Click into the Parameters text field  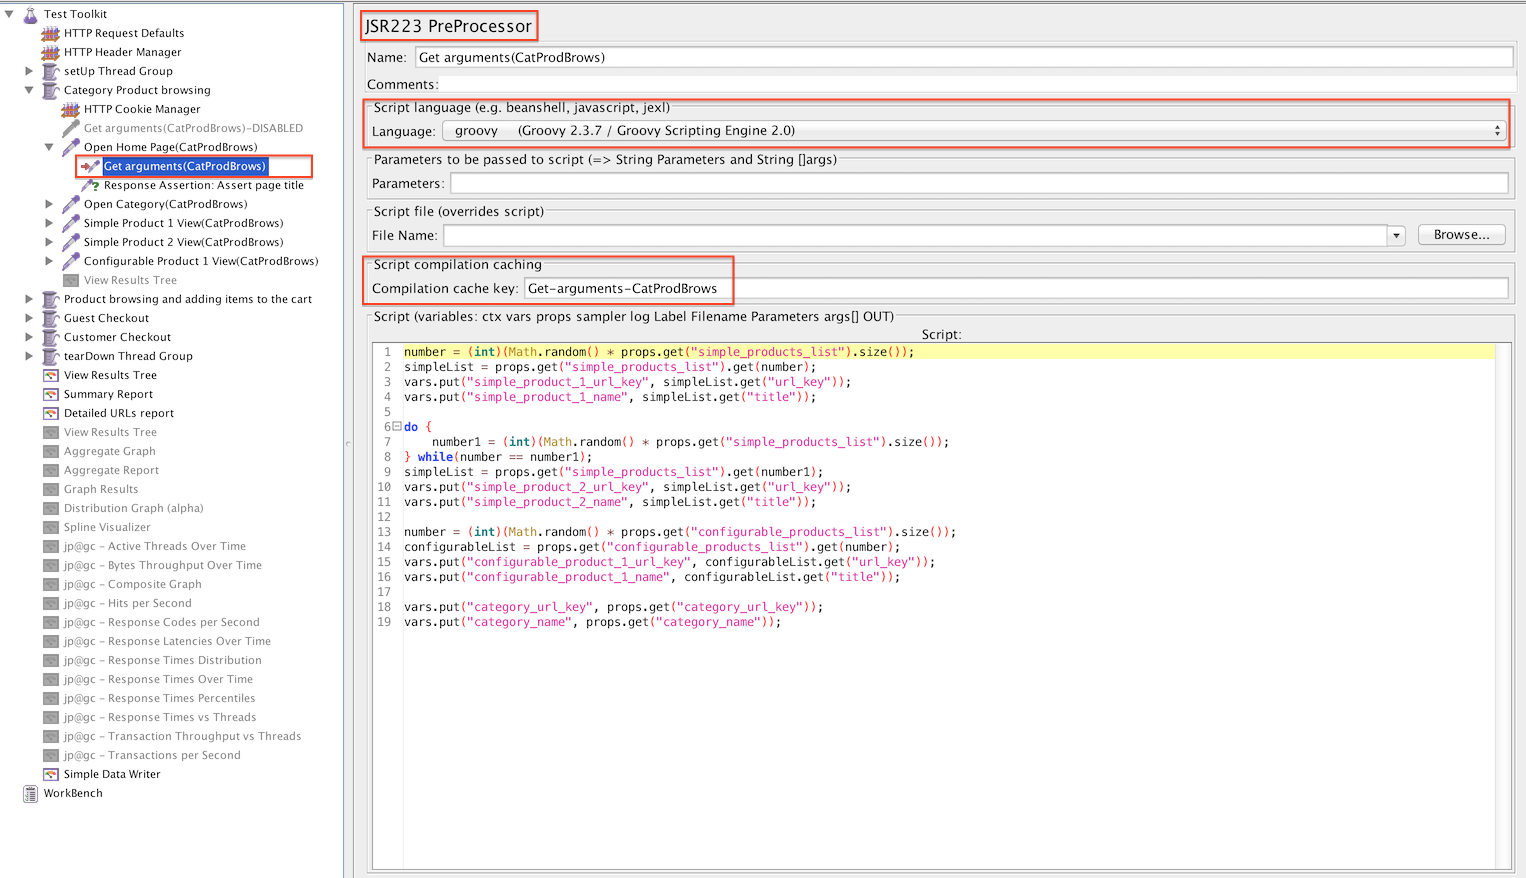(978, 183)
